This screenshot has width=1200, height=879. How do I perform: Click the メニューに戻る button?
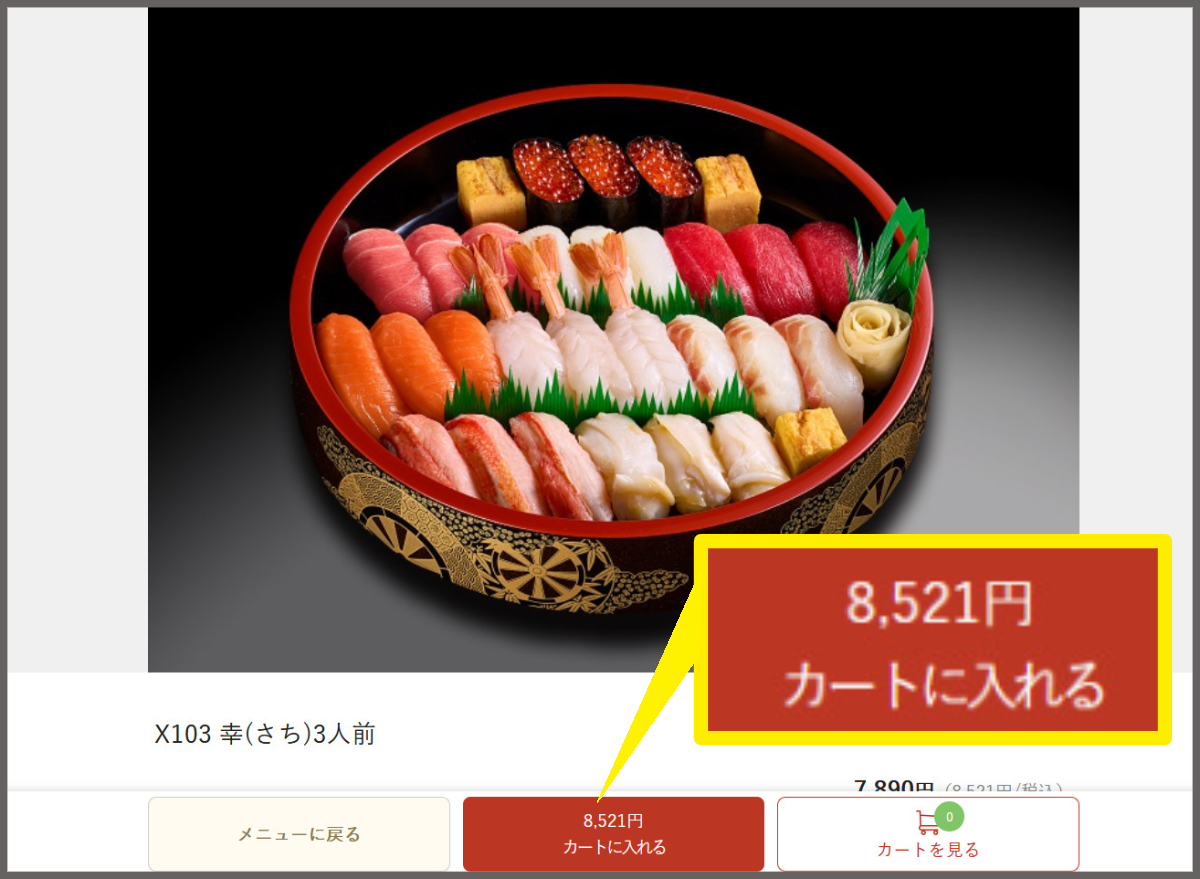[299, 834]
